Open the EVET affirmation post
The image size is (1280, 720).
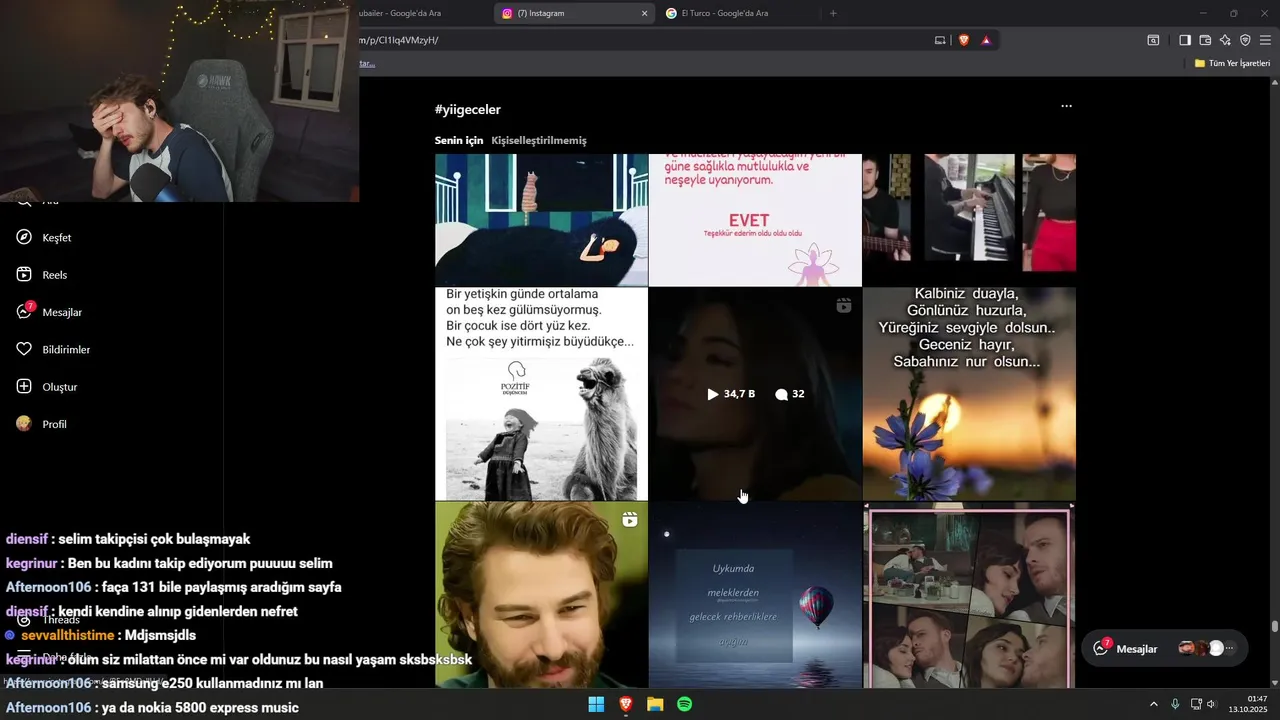coord(755,220)
